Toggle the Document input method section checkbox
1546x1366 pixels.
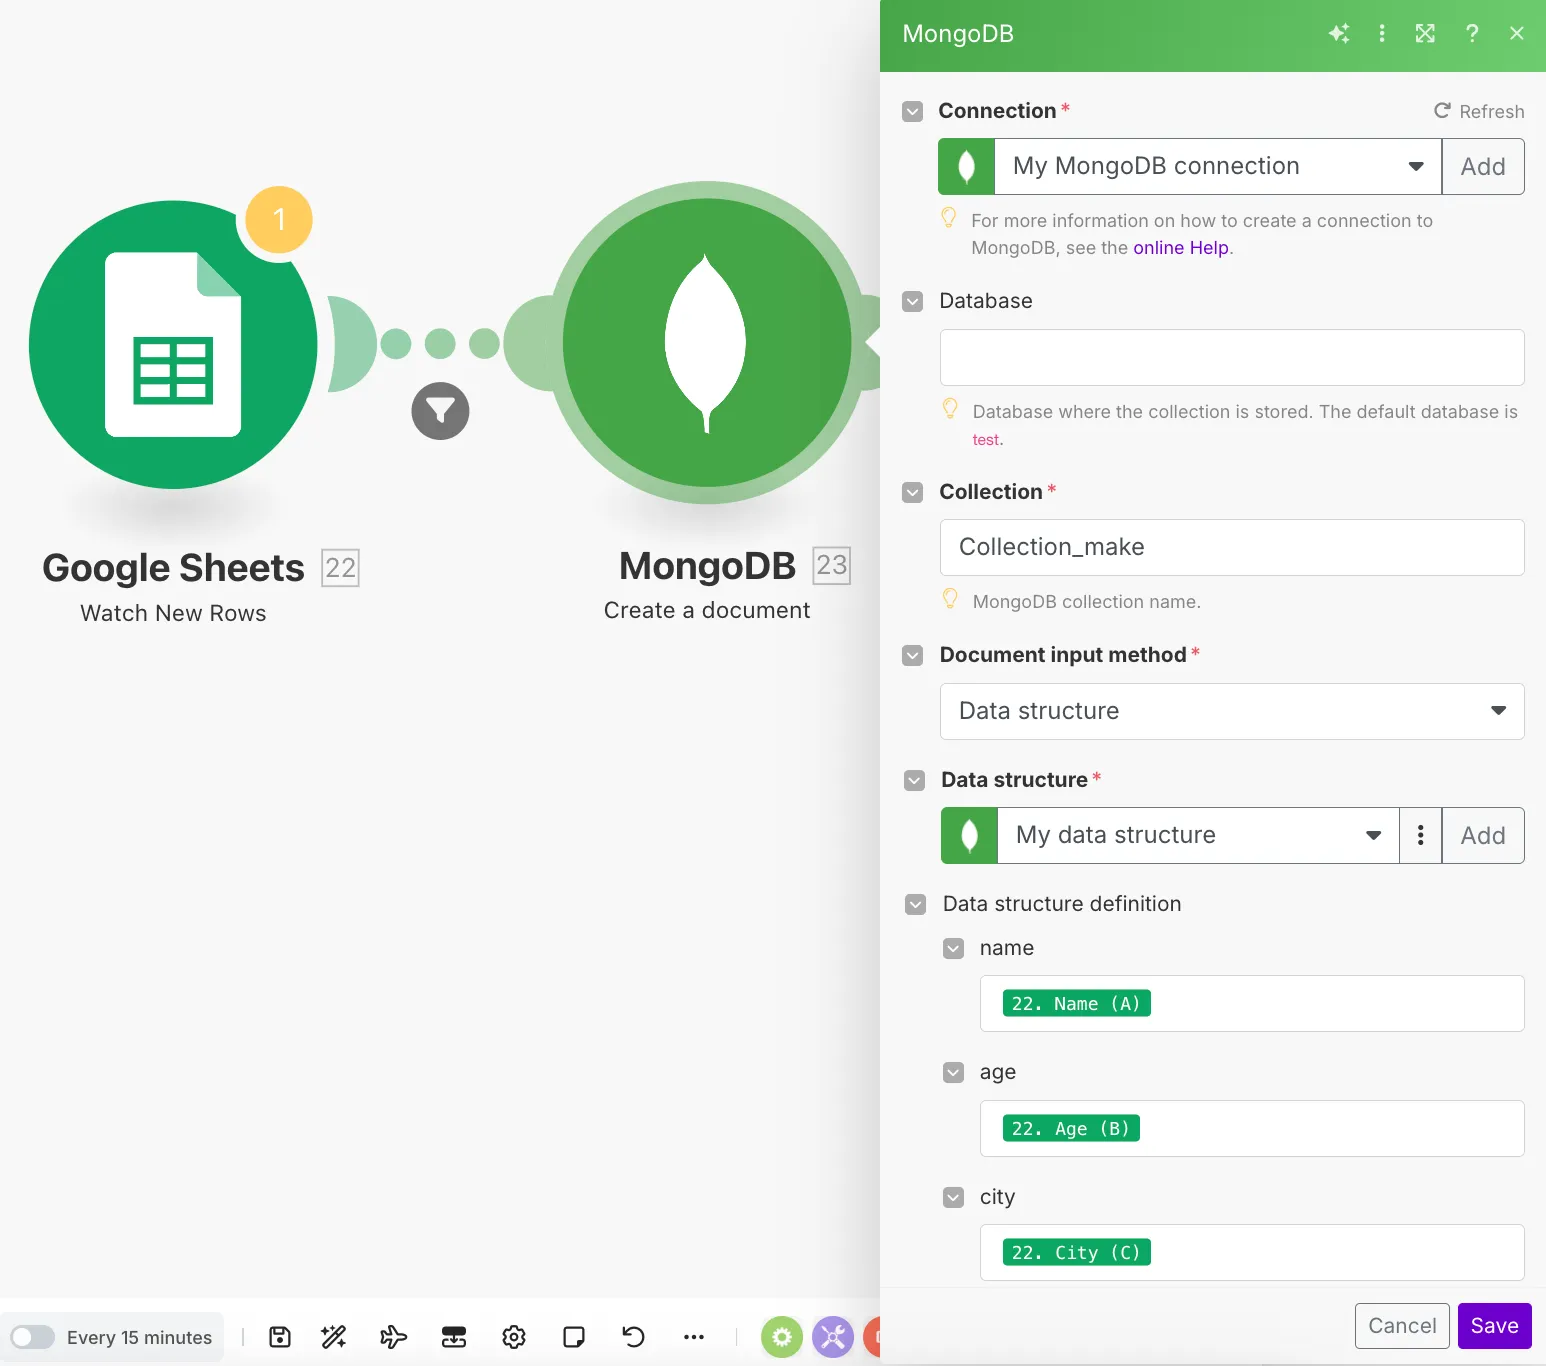pyautogui.click(x=912, y=655)
